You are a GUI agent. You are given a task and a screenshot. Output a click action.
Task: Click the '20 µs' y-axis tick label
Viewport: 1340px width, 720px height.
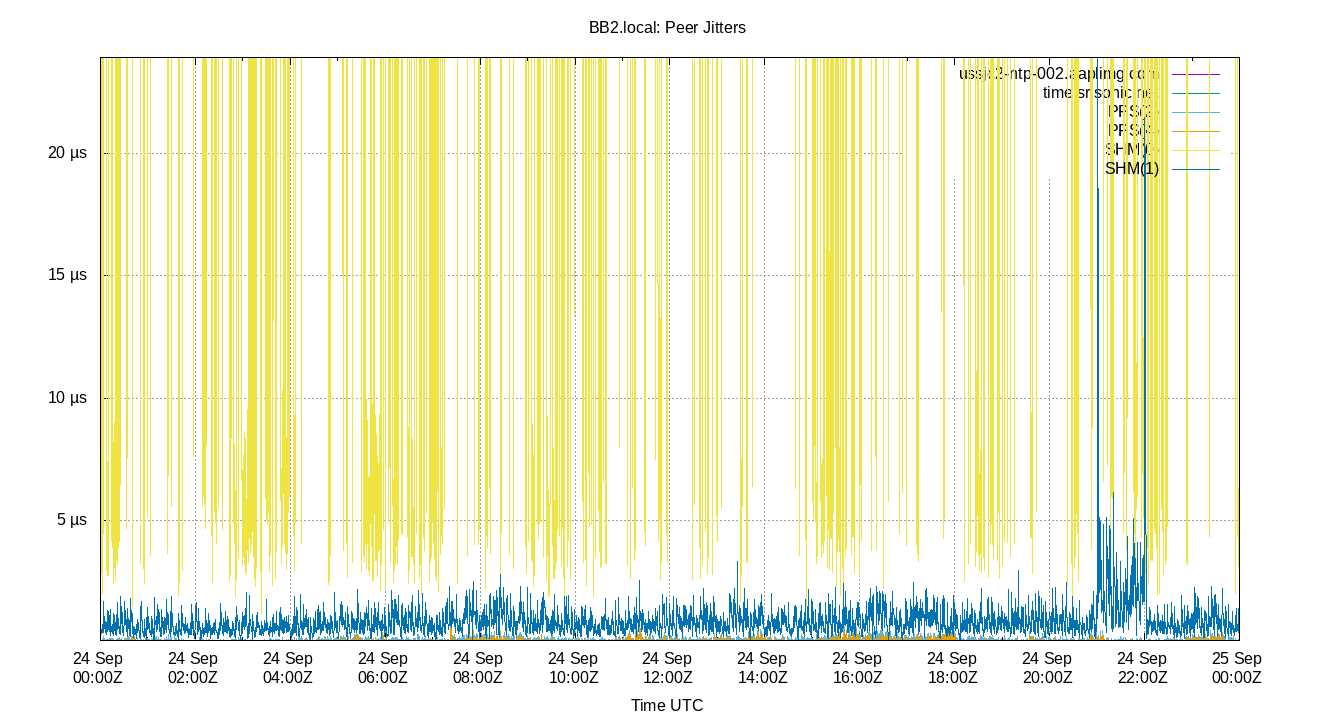point(67,153)
